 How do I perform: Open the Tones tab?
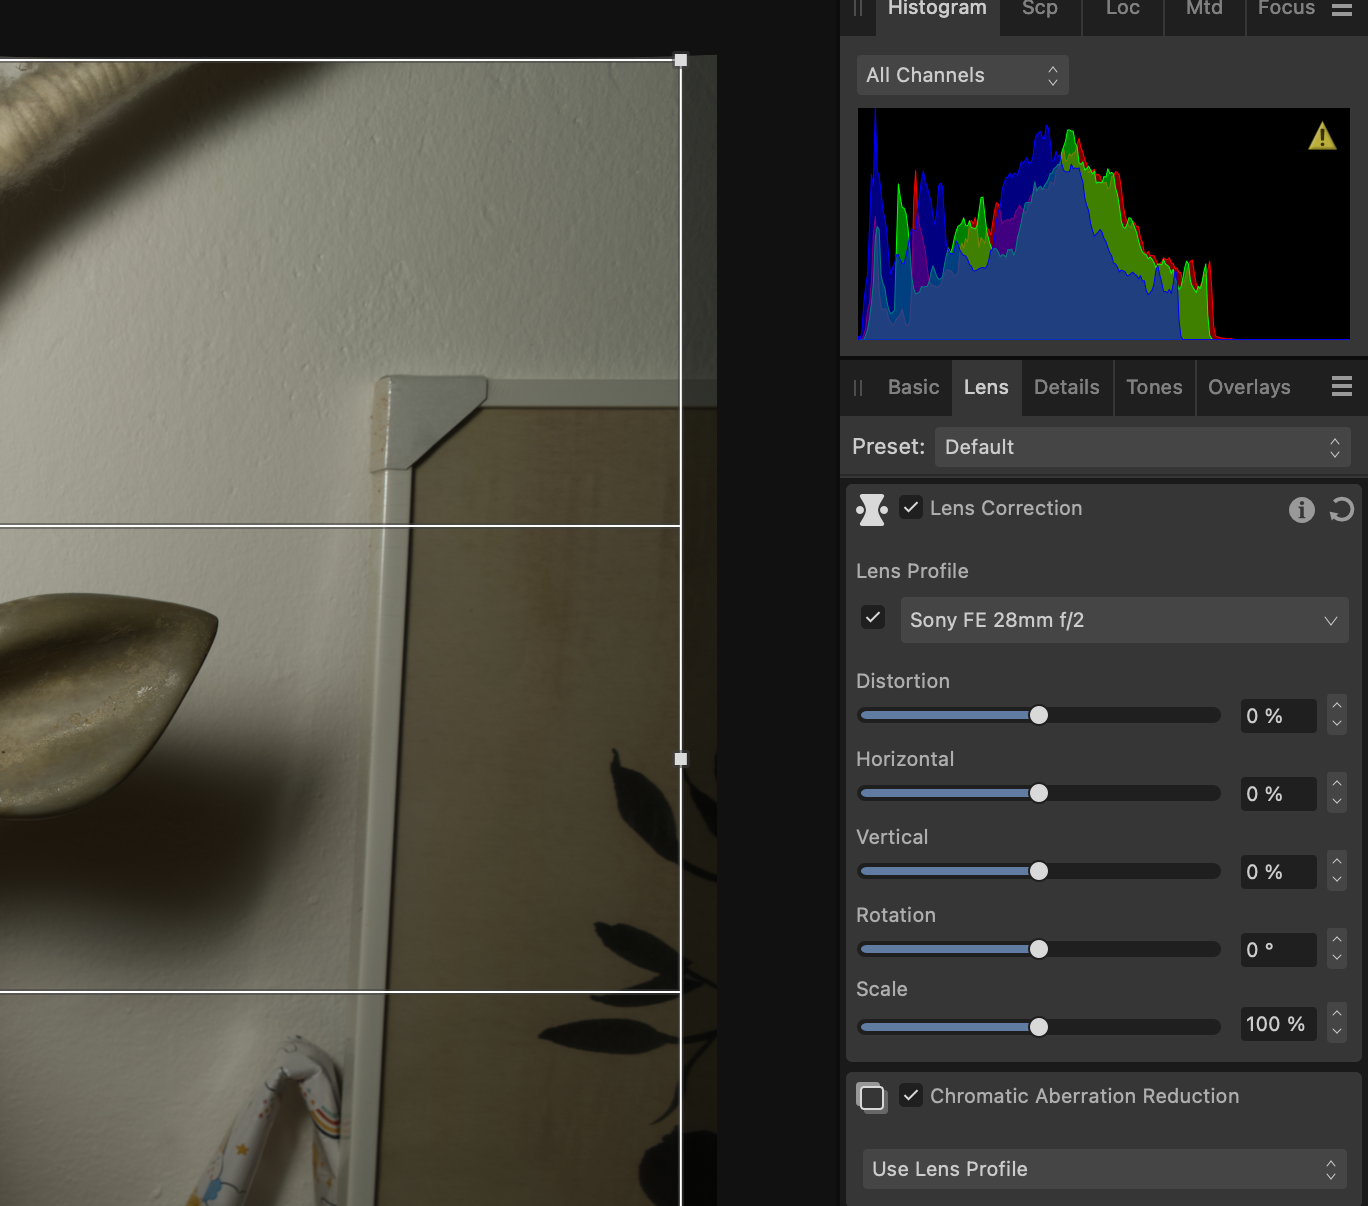pyautogui.click(x=1154, y=387)
